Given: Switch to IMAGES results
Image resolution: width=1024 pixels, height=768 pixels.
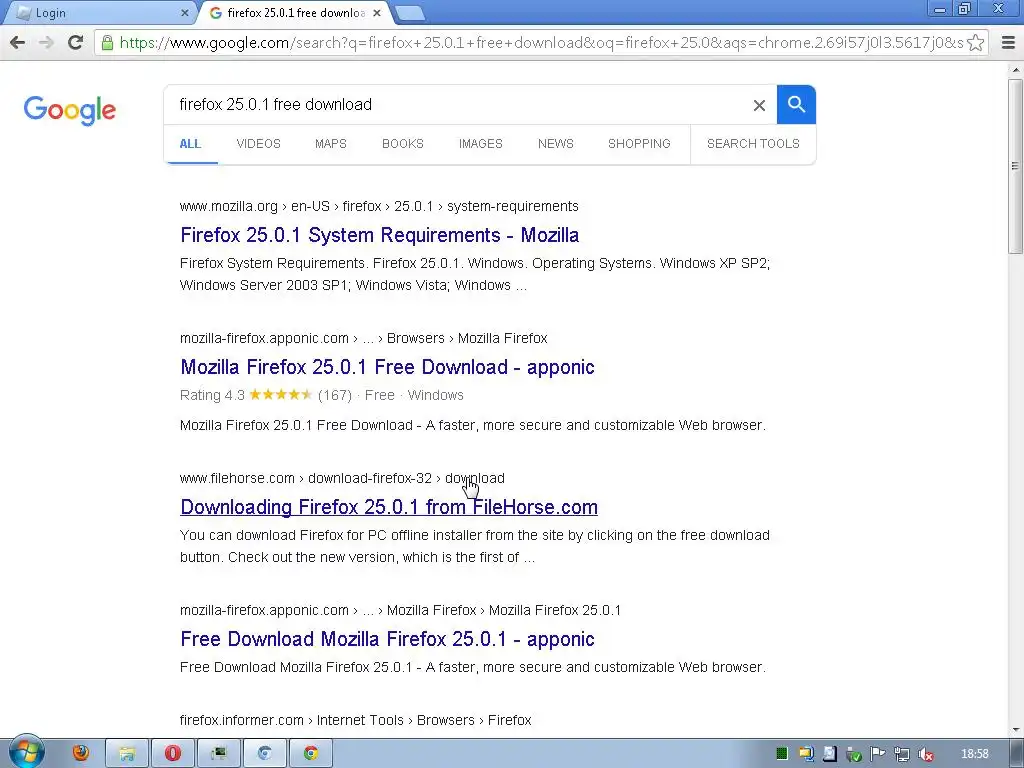Looking at the screenshot, I should click(x=481, y=144).
